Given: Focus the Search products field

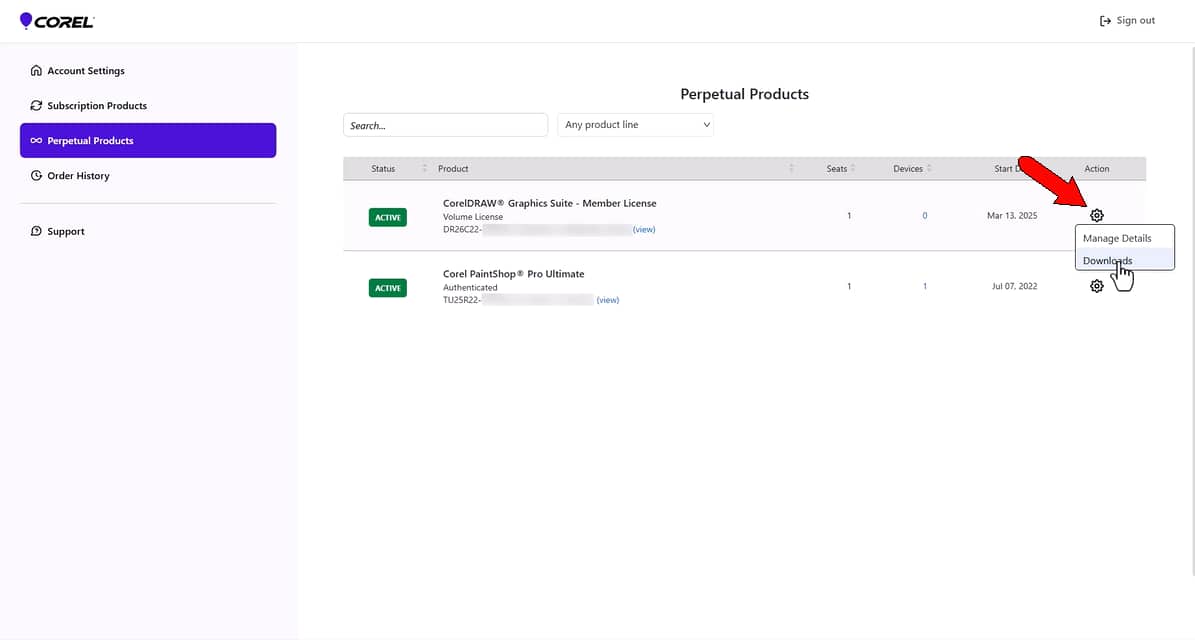Looking at the screenshot, I should click(445, 125).
